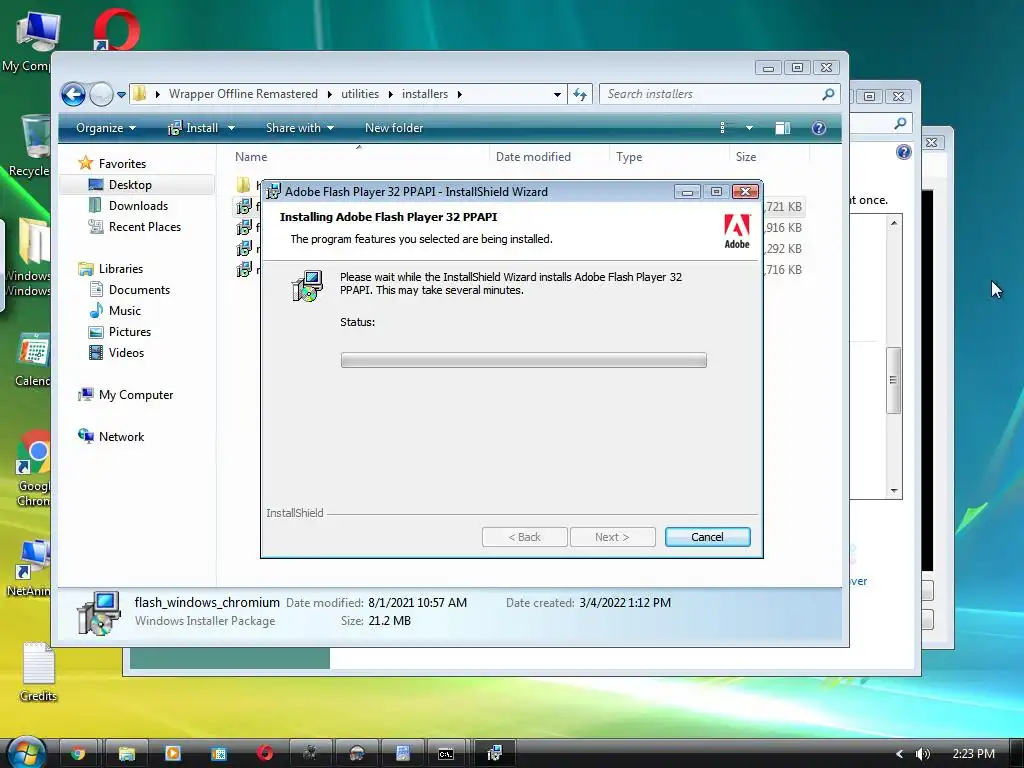1024x768 pixels.
Task: Toggle the preview pane icon
Action: 782,128
